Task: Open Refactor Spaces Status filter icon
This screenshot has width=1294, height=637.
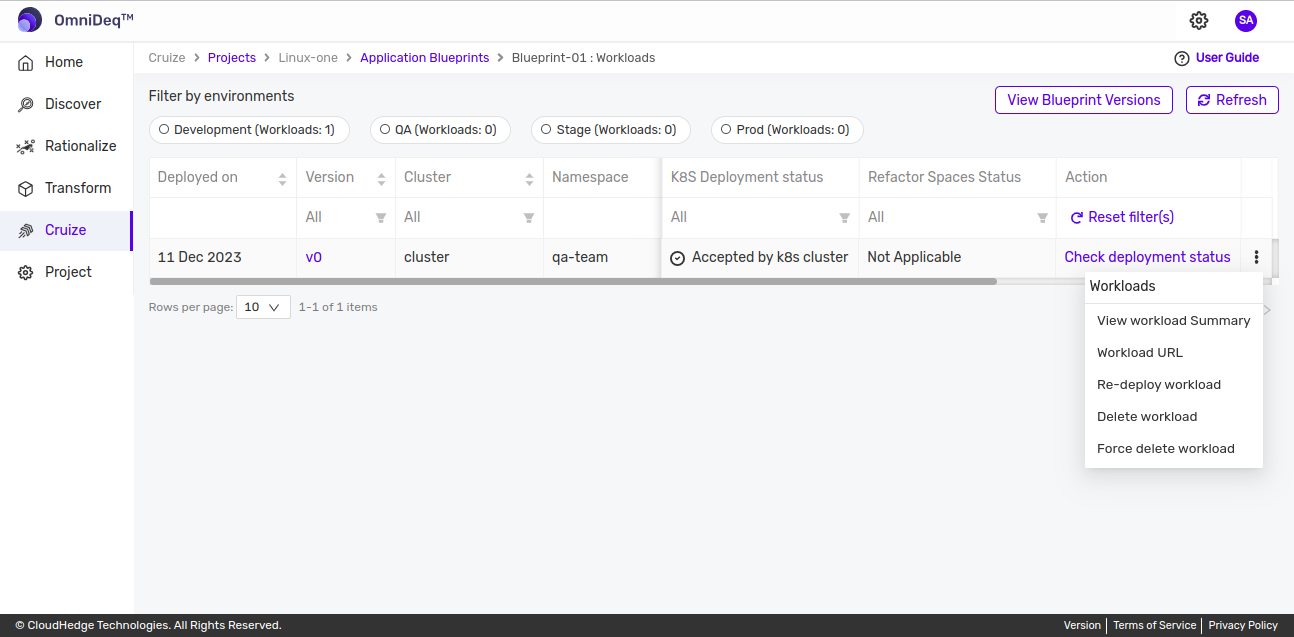Action: 1043,218
